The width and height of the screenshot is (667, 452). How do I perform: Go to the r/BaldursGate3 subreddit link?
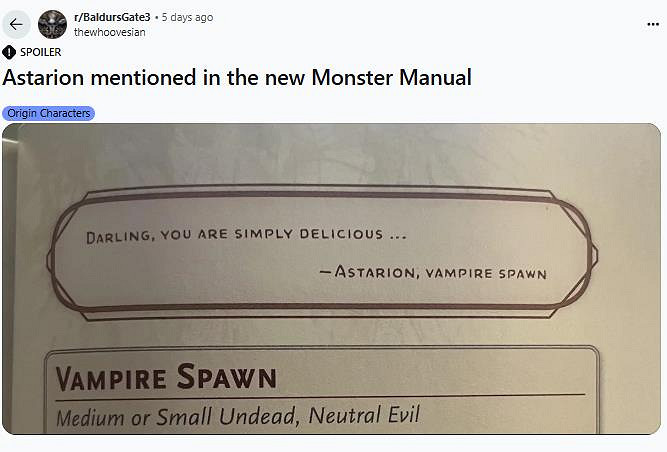112,17
